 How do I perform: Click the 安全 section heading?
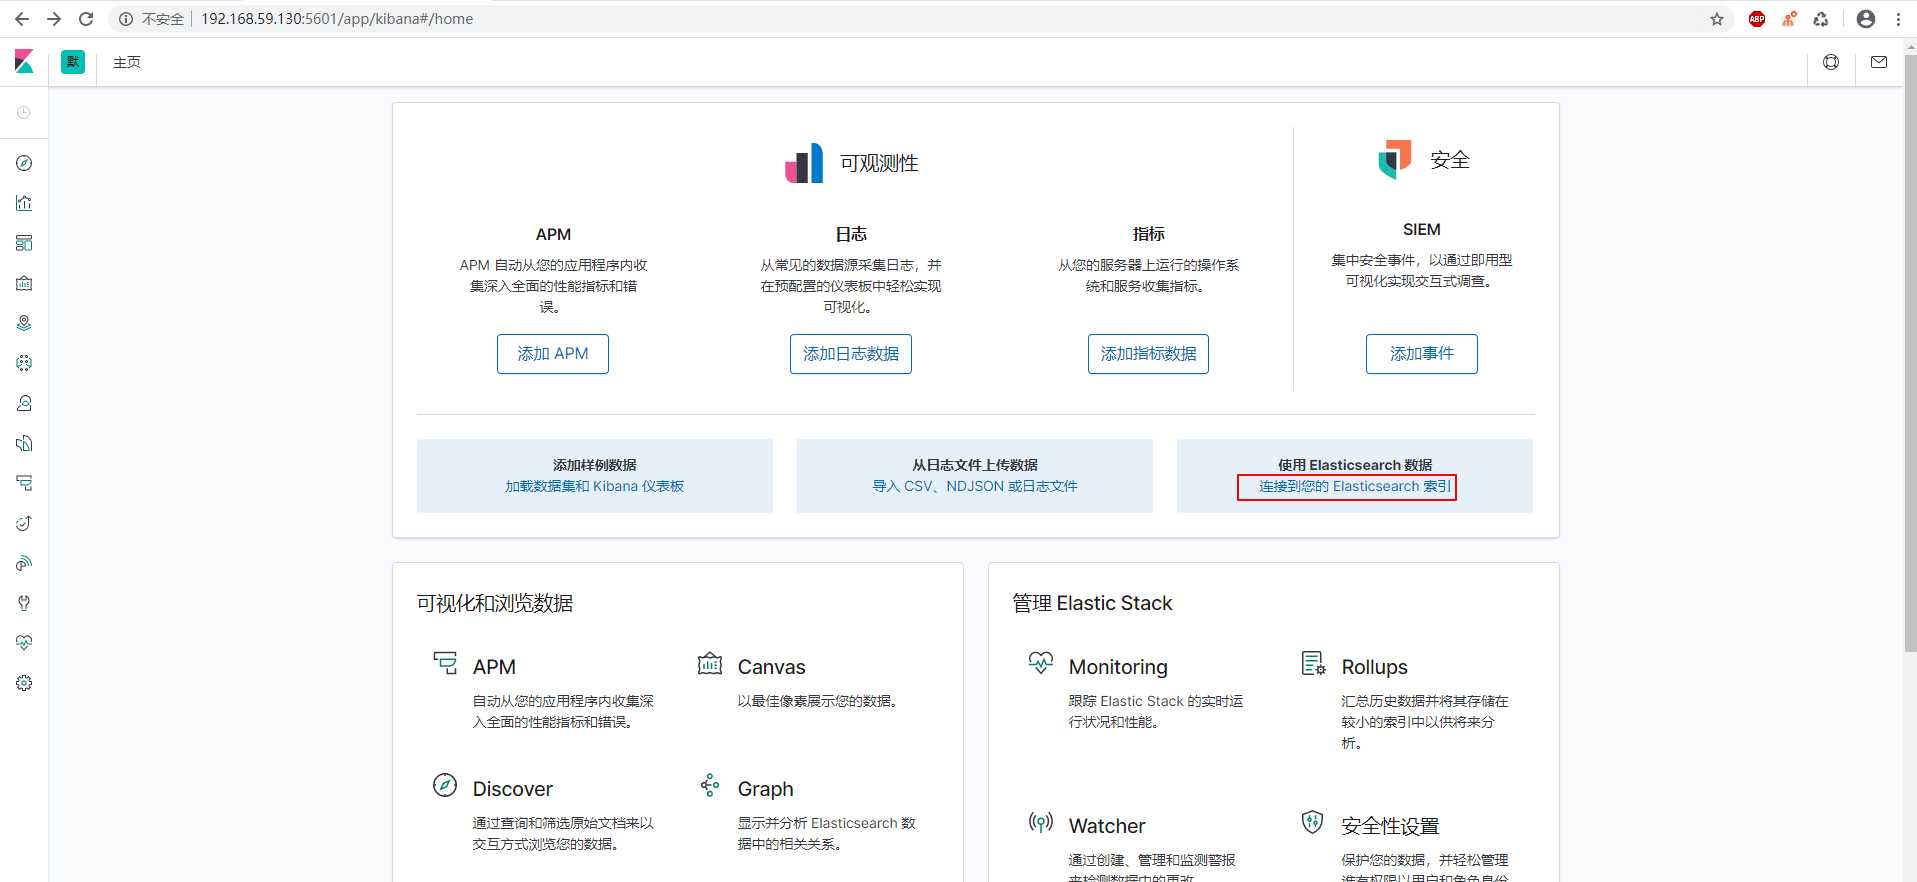[x=1450, y=160]
